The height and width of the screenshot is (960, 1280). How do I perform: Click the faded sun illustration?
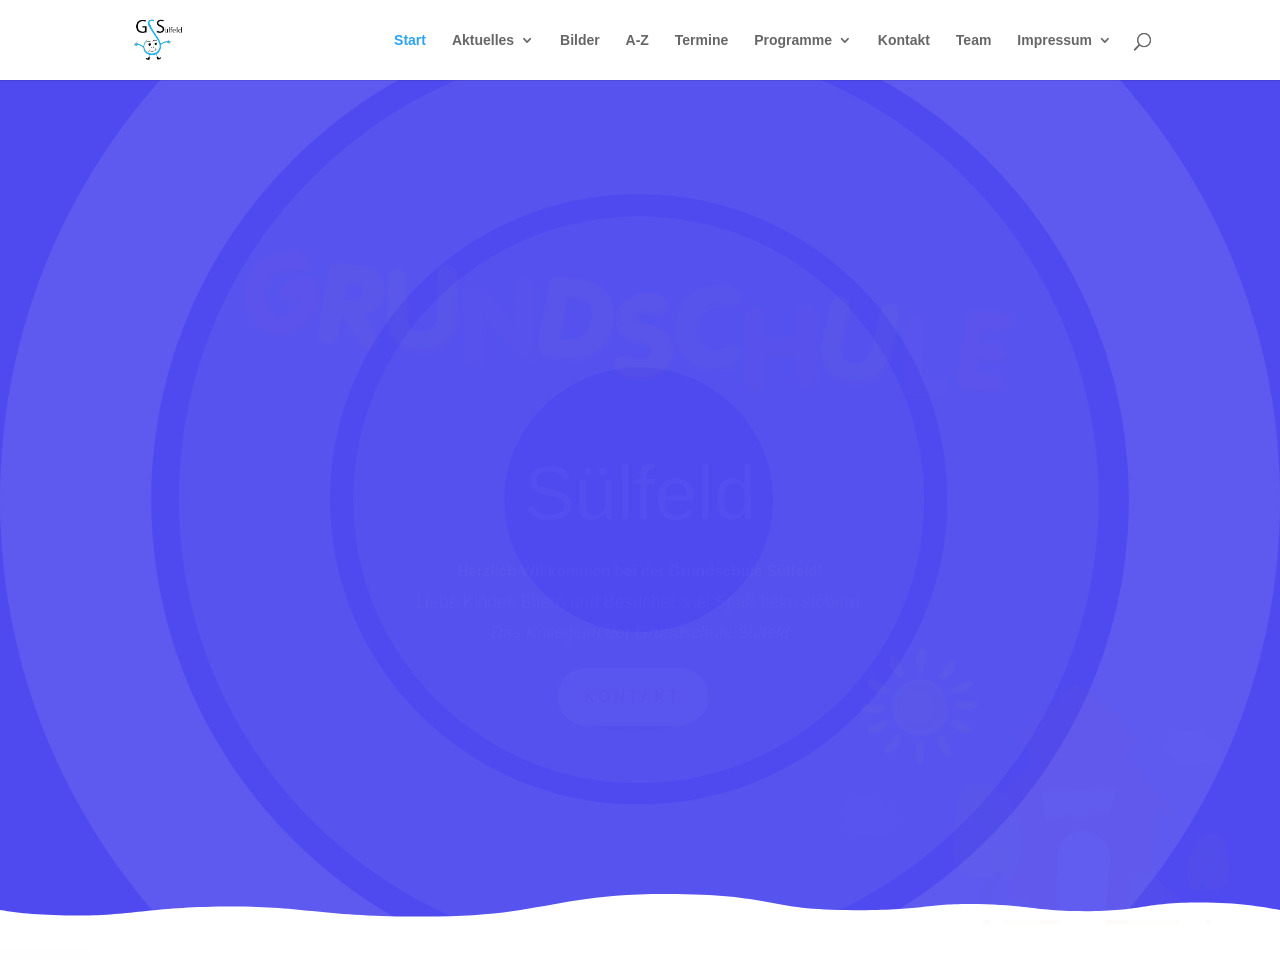click(x=919, y=706)
